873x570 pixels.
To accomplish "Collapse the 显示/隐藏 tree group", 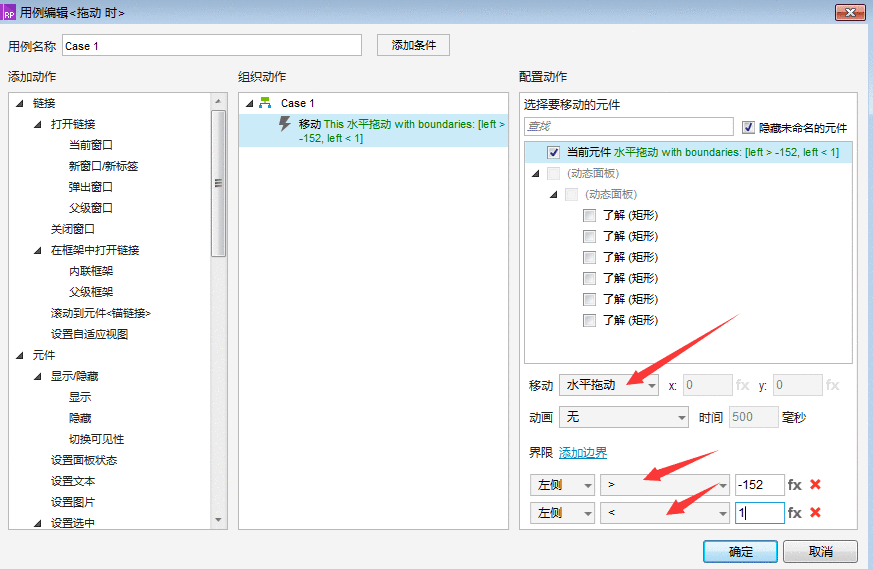I will coord(38,377).
